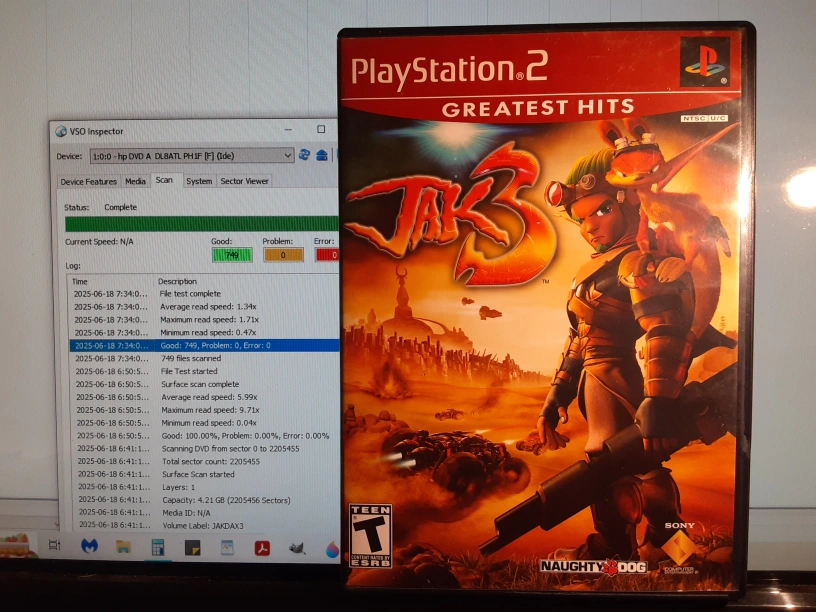
Task: Select the 'File test complete' log entry
Action: pyautogui.click(x=190, y=294)
